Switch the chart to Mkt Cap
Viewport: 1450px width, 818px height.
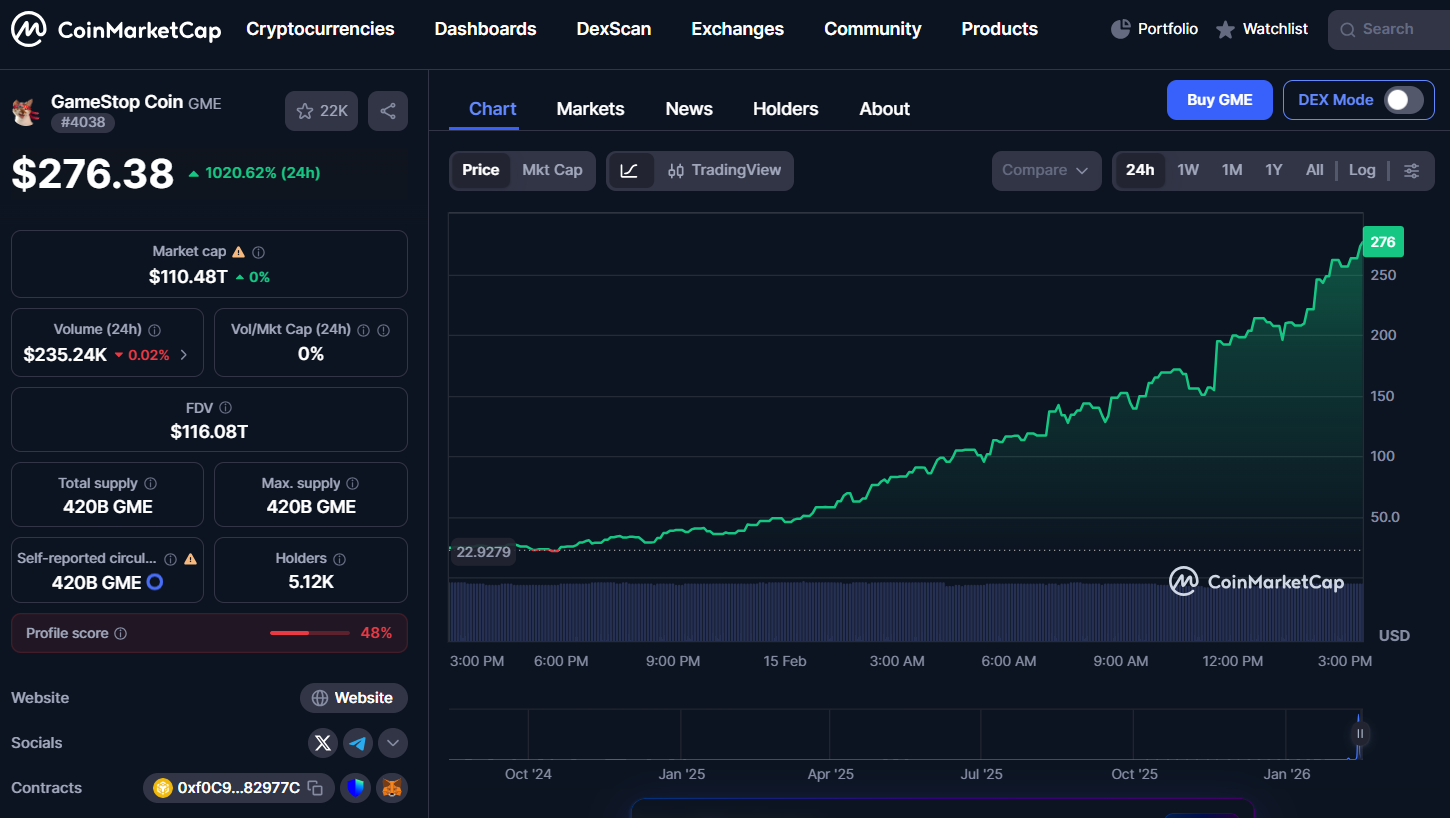click(552, 171)
